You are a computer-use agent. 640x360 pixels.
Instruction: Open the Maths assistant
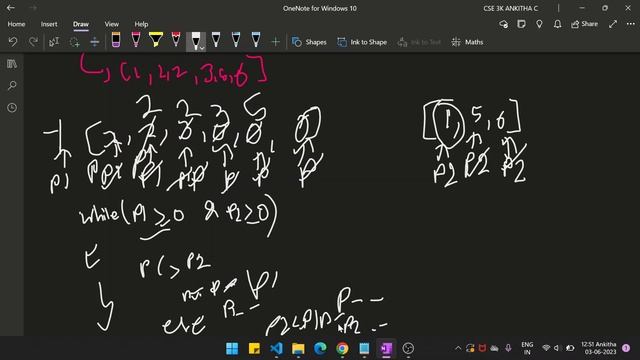467,42
